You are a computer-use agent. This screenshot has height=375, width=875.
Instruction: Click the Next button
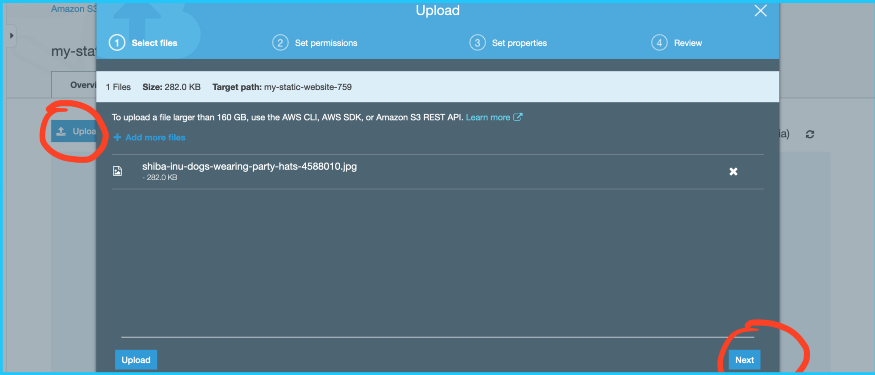pos(744,360)
